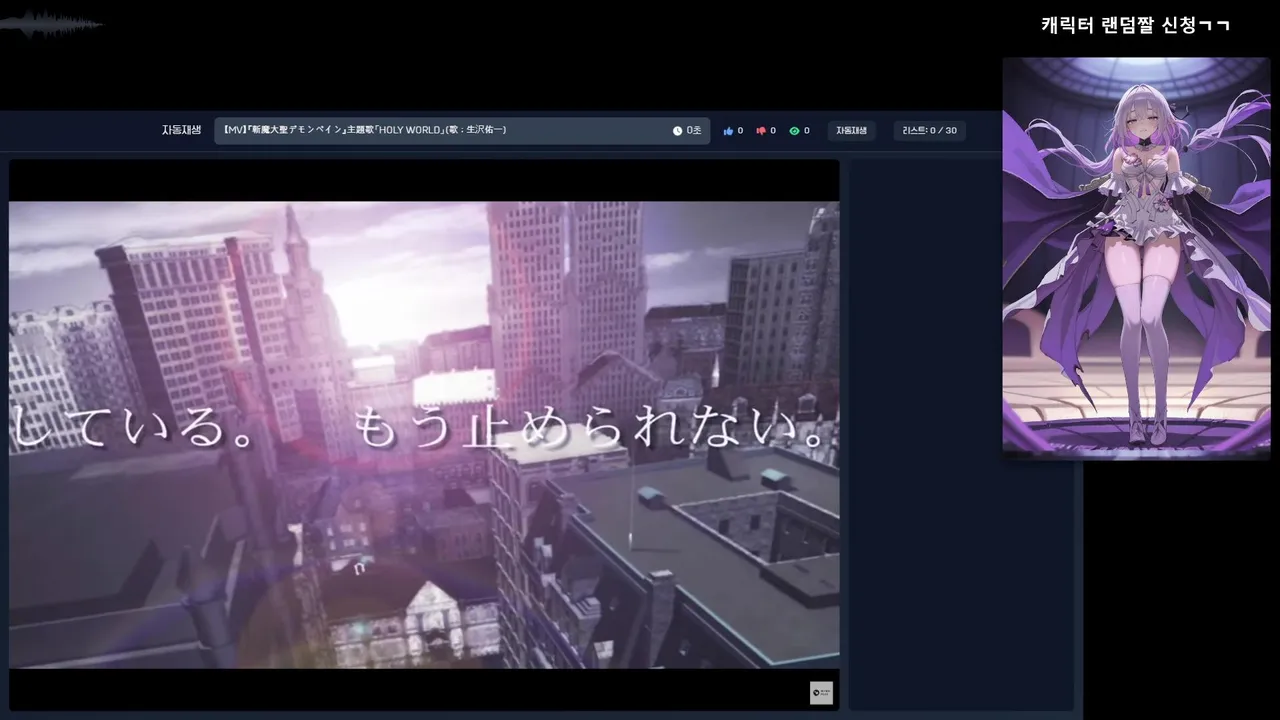Click the HOLY WORLD song title field
The width and height of the screenshot is (1280, 720).
[462, 131]
